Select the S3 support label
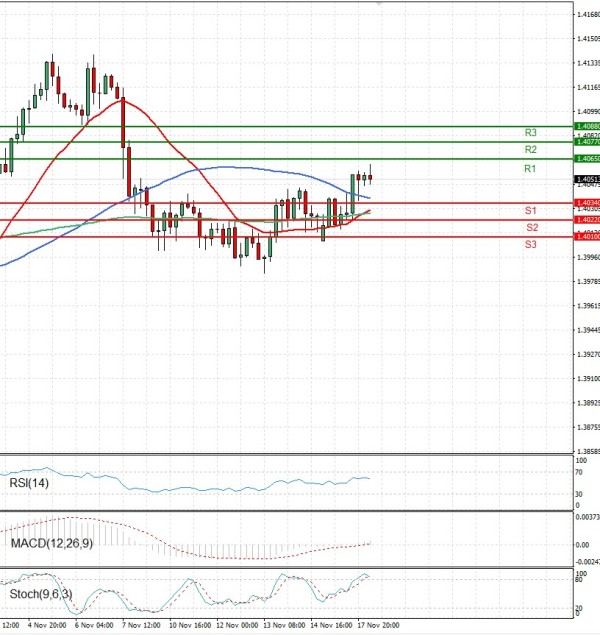 pos(531,244)
